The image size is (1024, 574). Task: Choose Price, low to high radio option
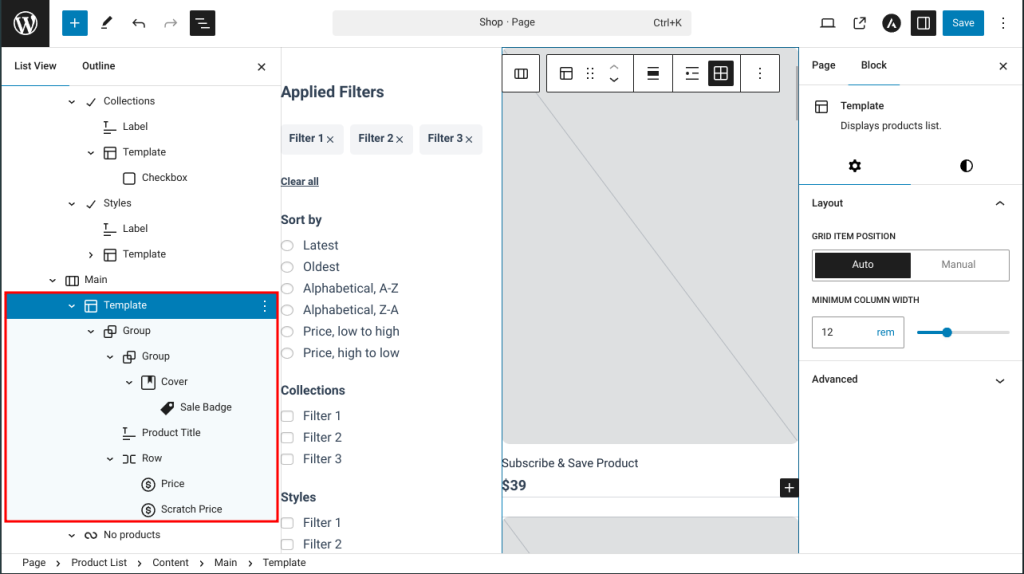[x=287, y=331]
